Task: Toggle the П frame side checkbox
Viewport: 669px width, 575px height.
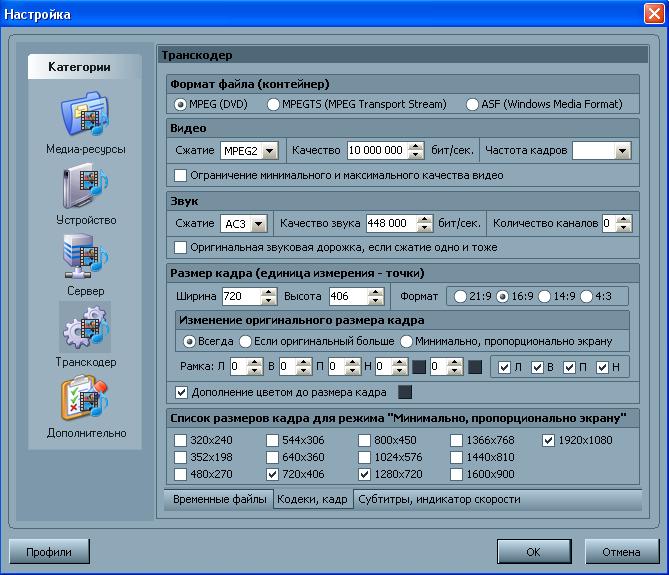Action: pyautogui.click(x=570, y=367)
